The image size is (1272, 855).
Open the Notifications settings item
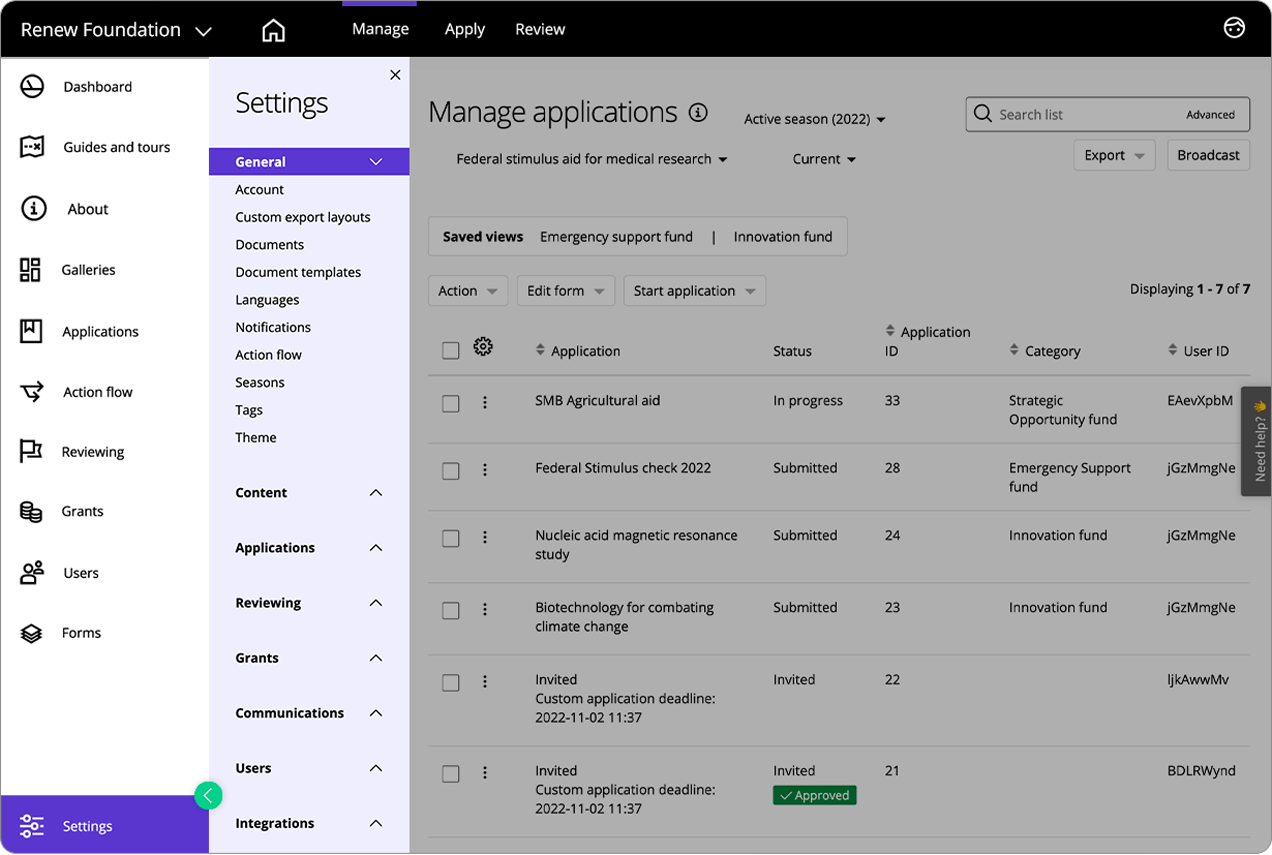(272, 327)
